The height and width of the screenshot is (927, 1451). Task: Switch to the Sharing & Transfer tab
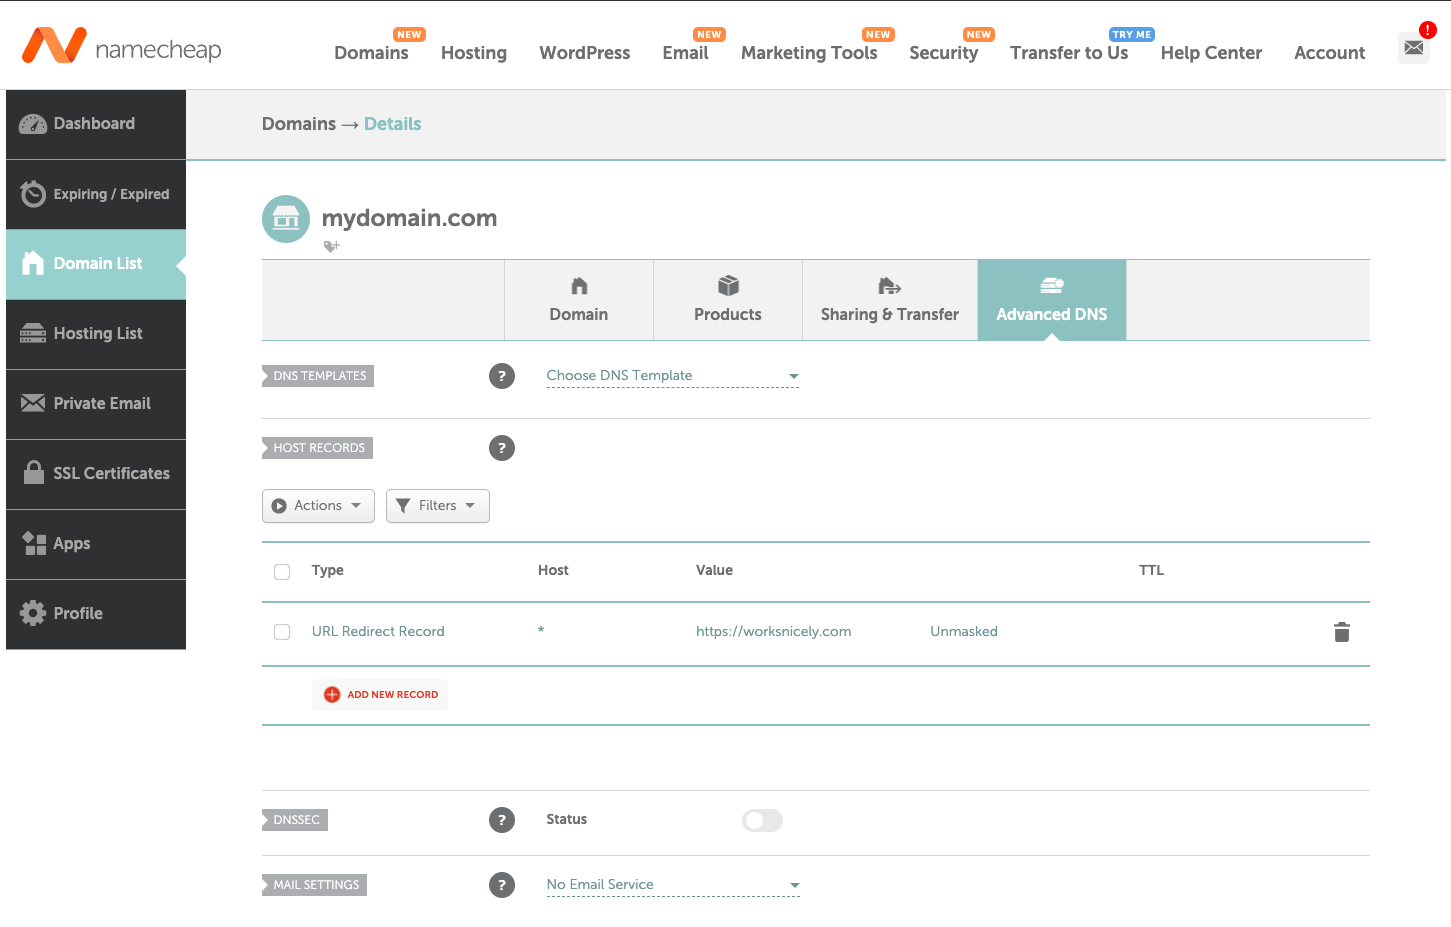pyautogui.click(x=889, y=300)
